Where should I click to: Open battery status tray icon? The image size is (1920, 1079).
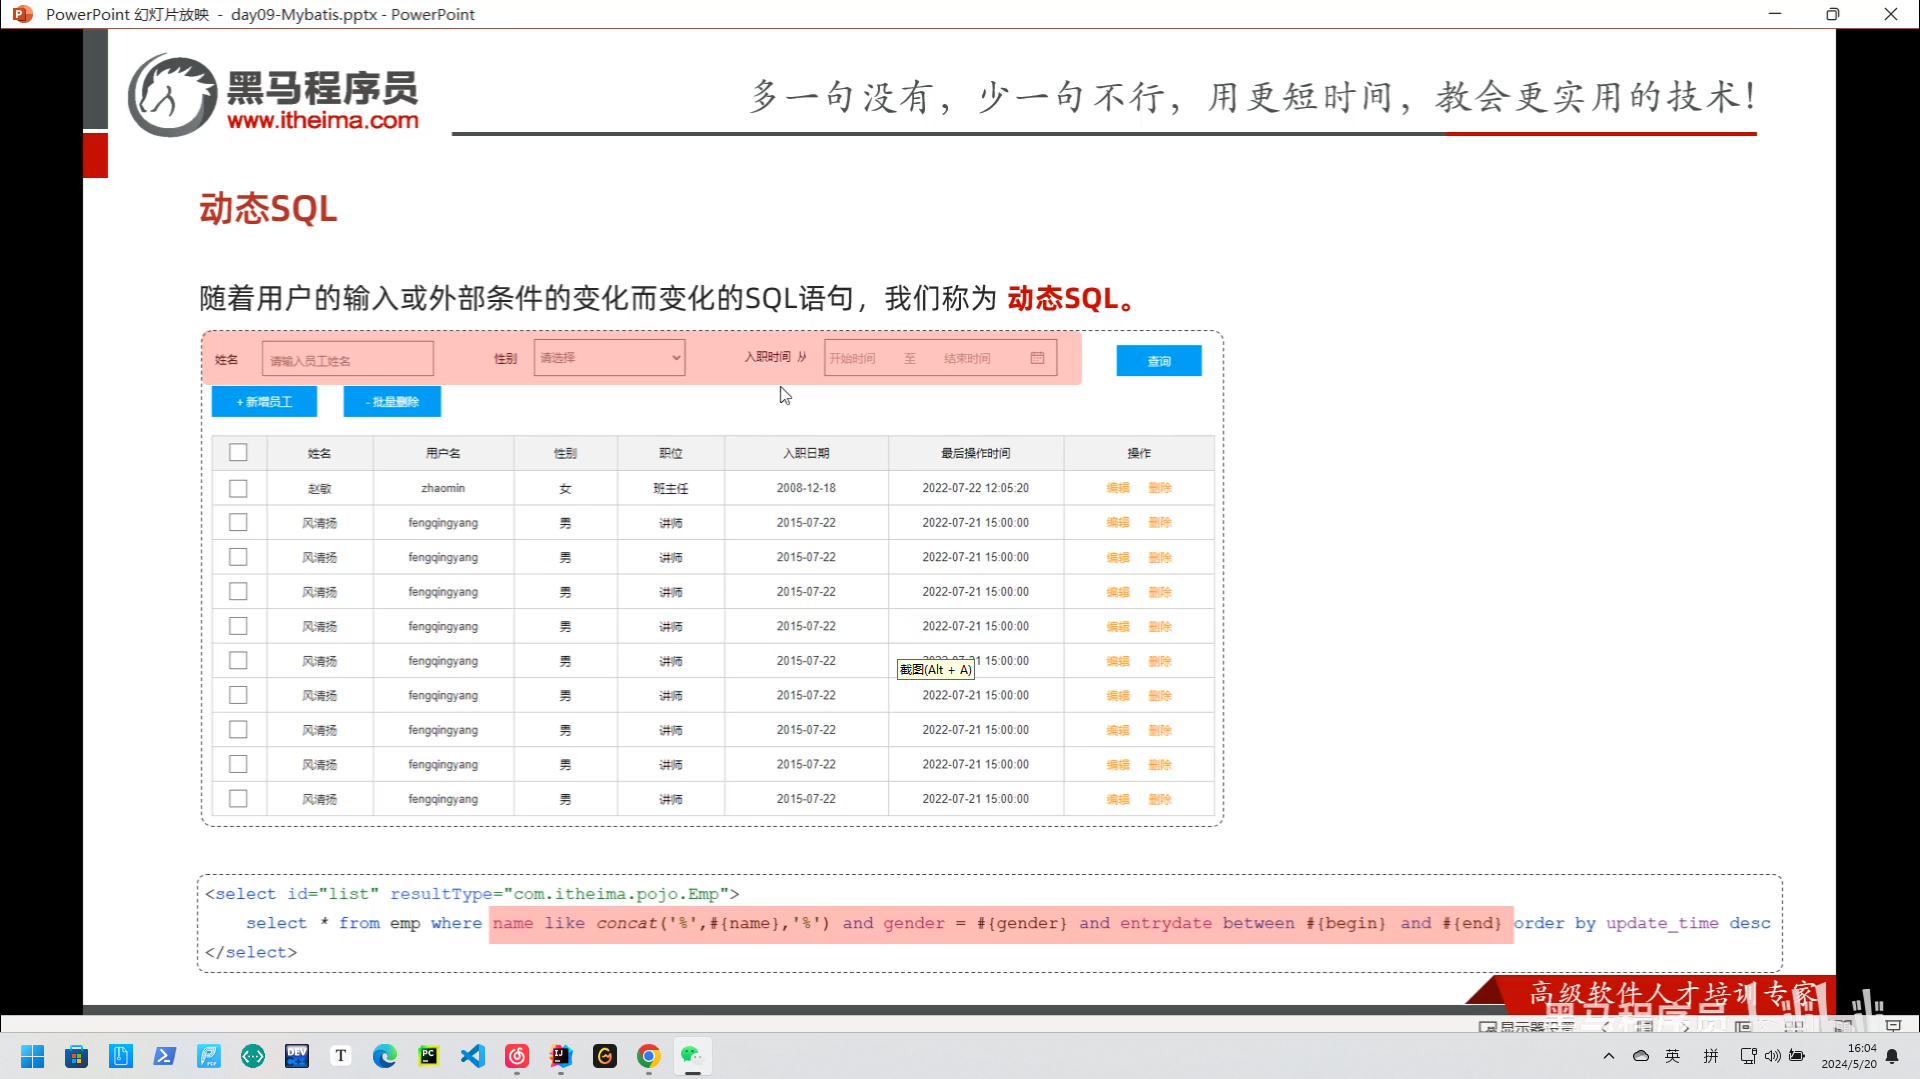point(1797,1056)
